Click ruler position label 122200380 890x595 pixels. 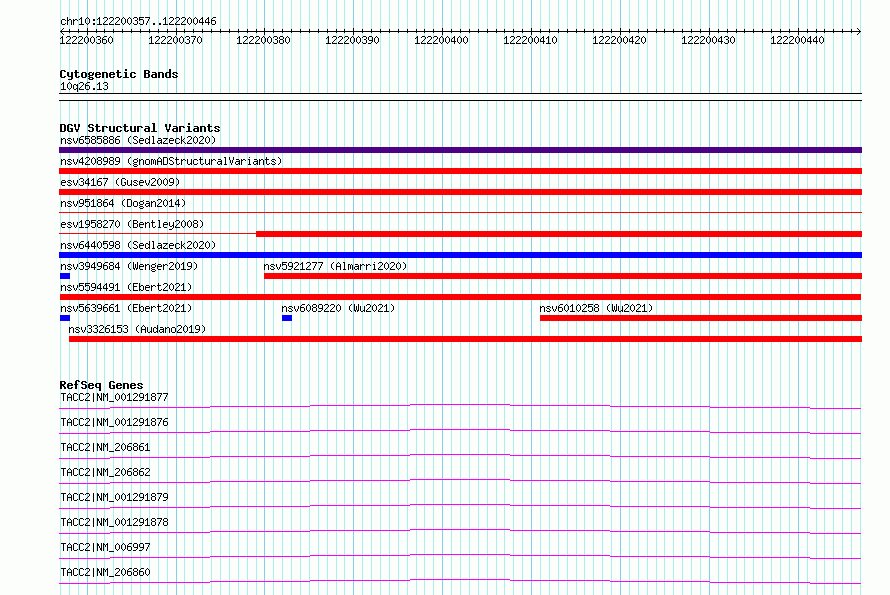(x=263, y=40)
